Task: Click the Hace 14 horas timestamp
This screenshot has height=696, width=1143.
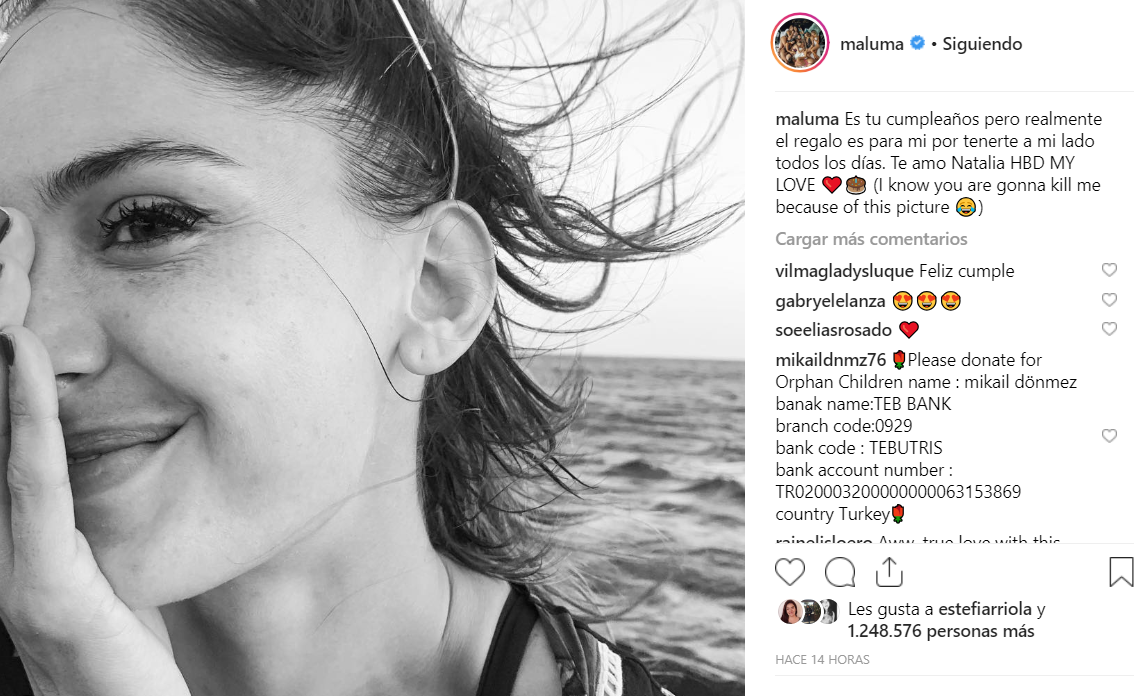Action: point(822,660)
